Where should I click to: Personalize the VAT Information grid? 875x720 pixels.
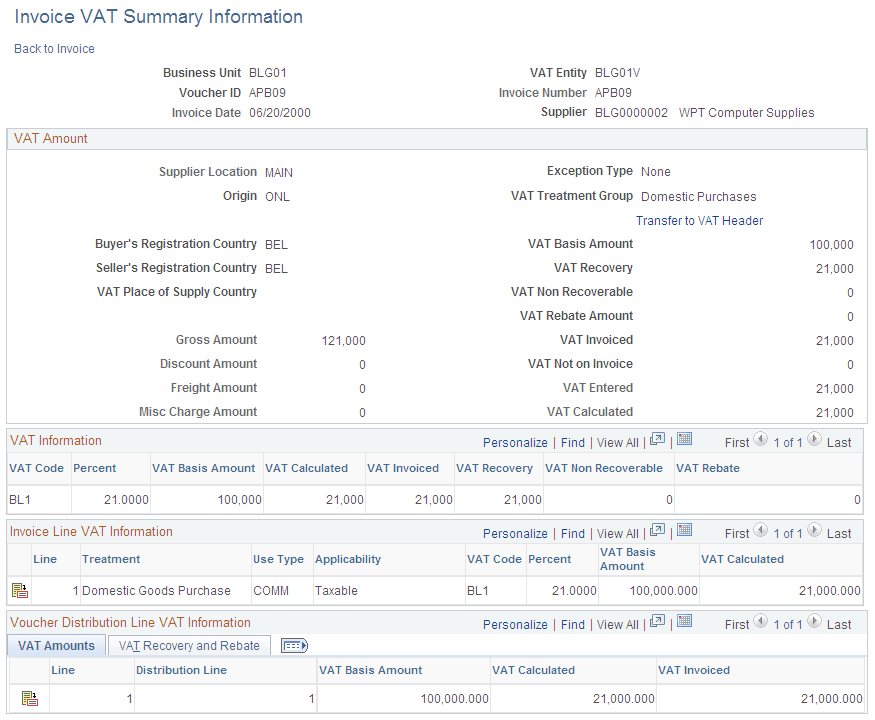point(515,442)
